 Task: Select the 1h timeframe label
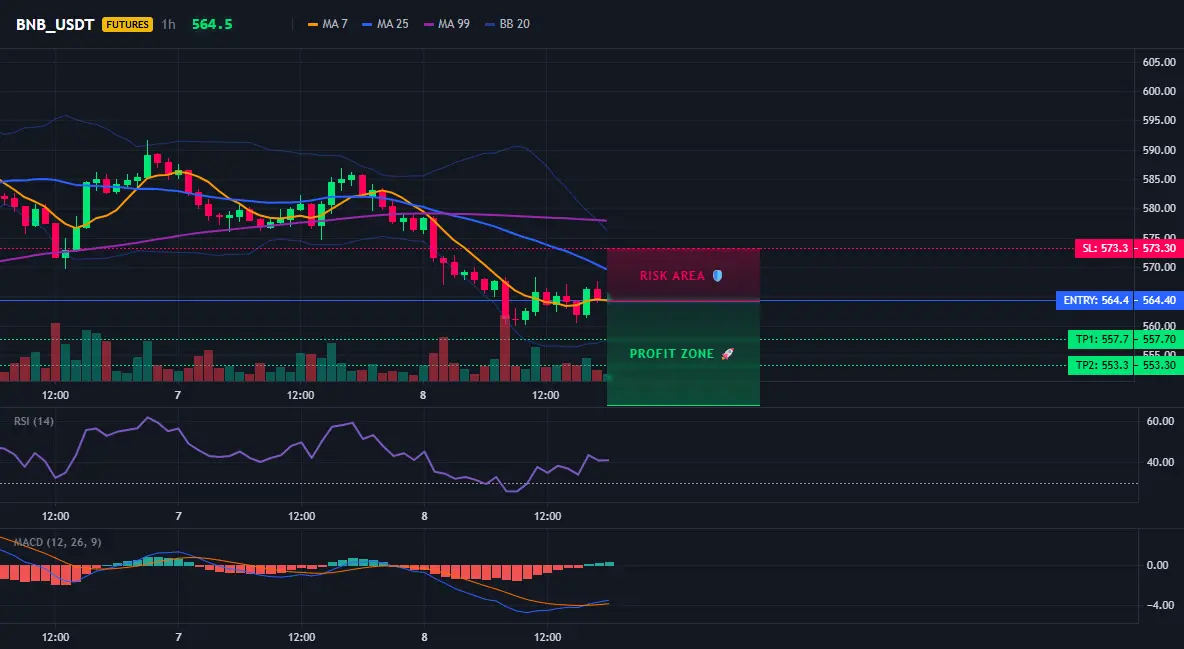[168, 24]
